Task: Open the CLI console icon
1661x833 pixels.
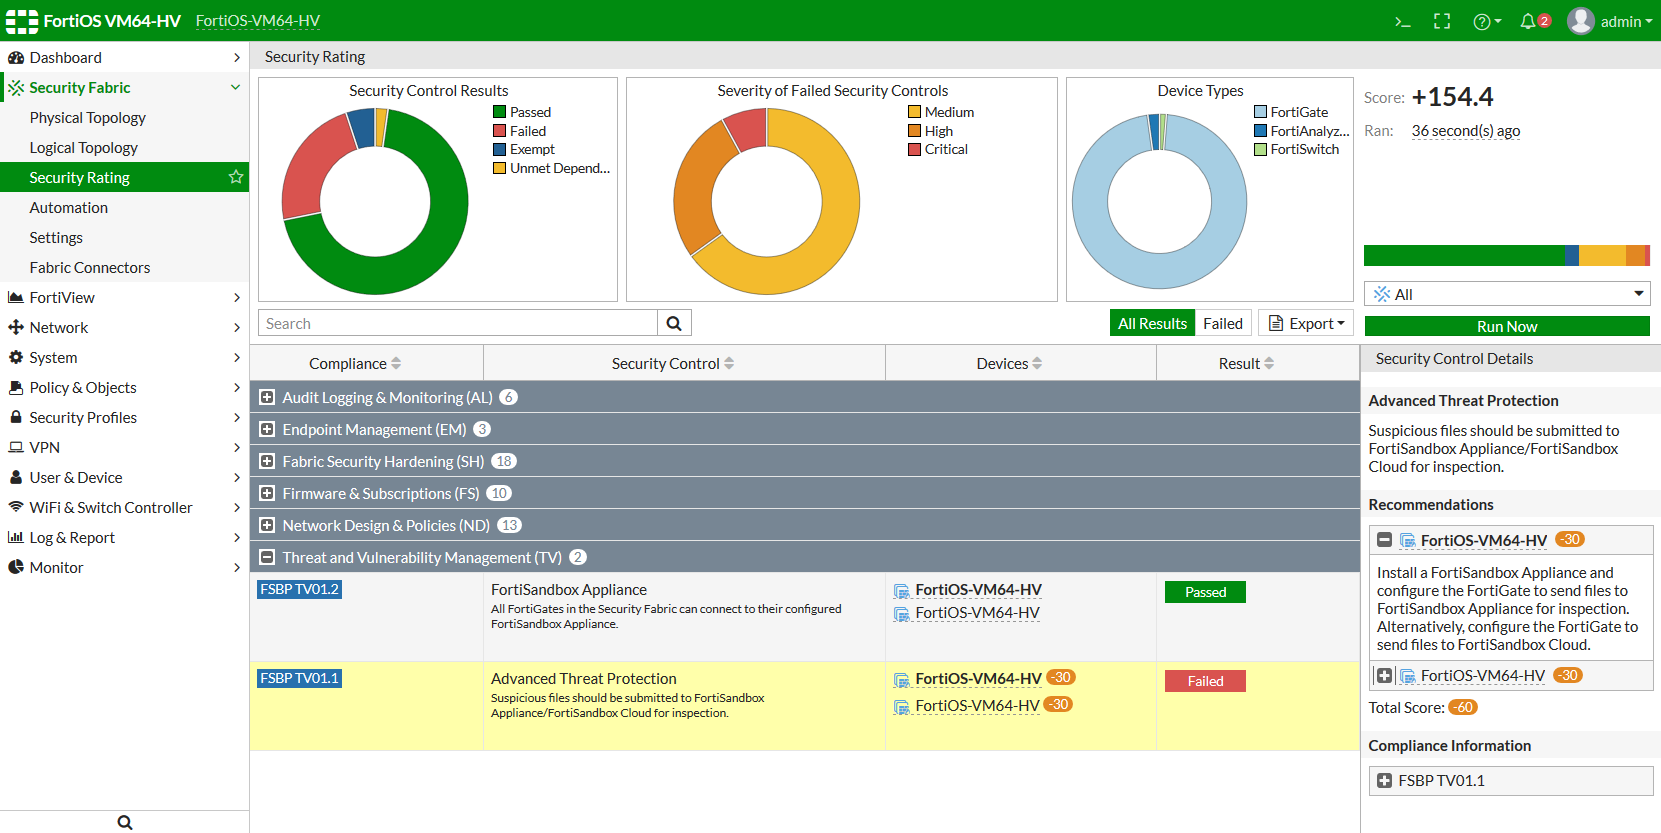Action: click(x=1402, y=21)
